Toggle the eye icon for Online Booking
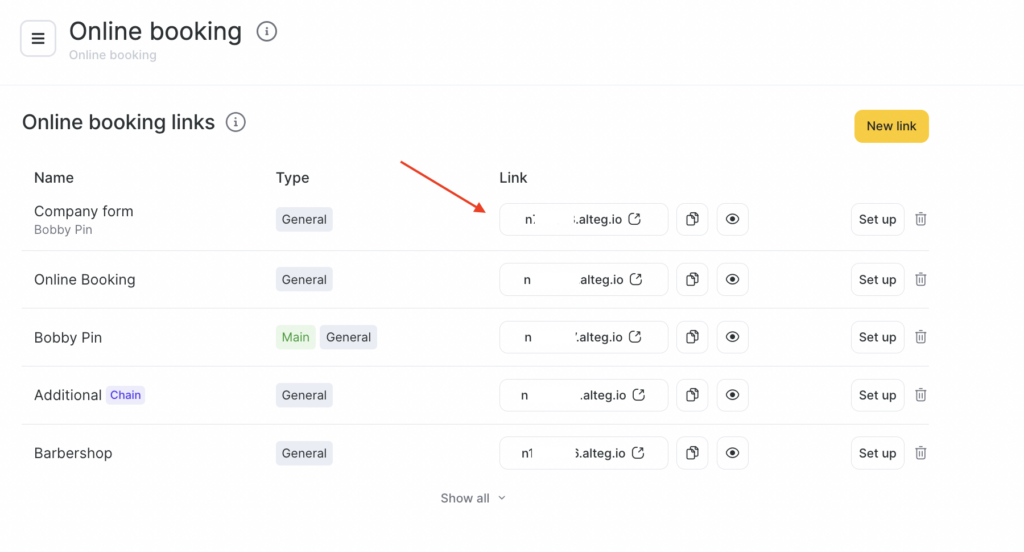The width and height of the screenshot is (1024, 552). (733, 280)
